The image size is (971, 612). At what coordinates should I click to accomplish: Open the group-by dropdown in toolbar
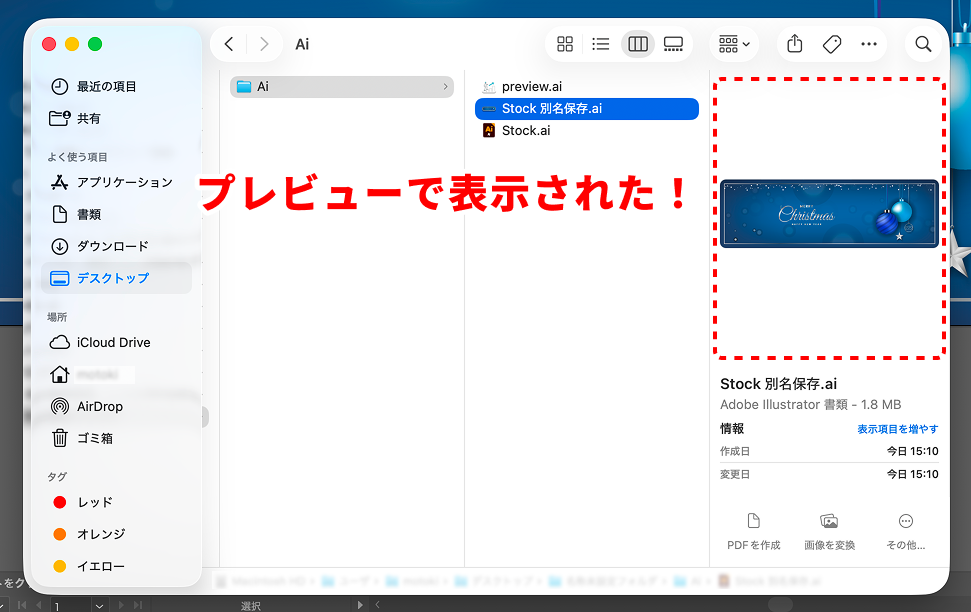[734, 44]
